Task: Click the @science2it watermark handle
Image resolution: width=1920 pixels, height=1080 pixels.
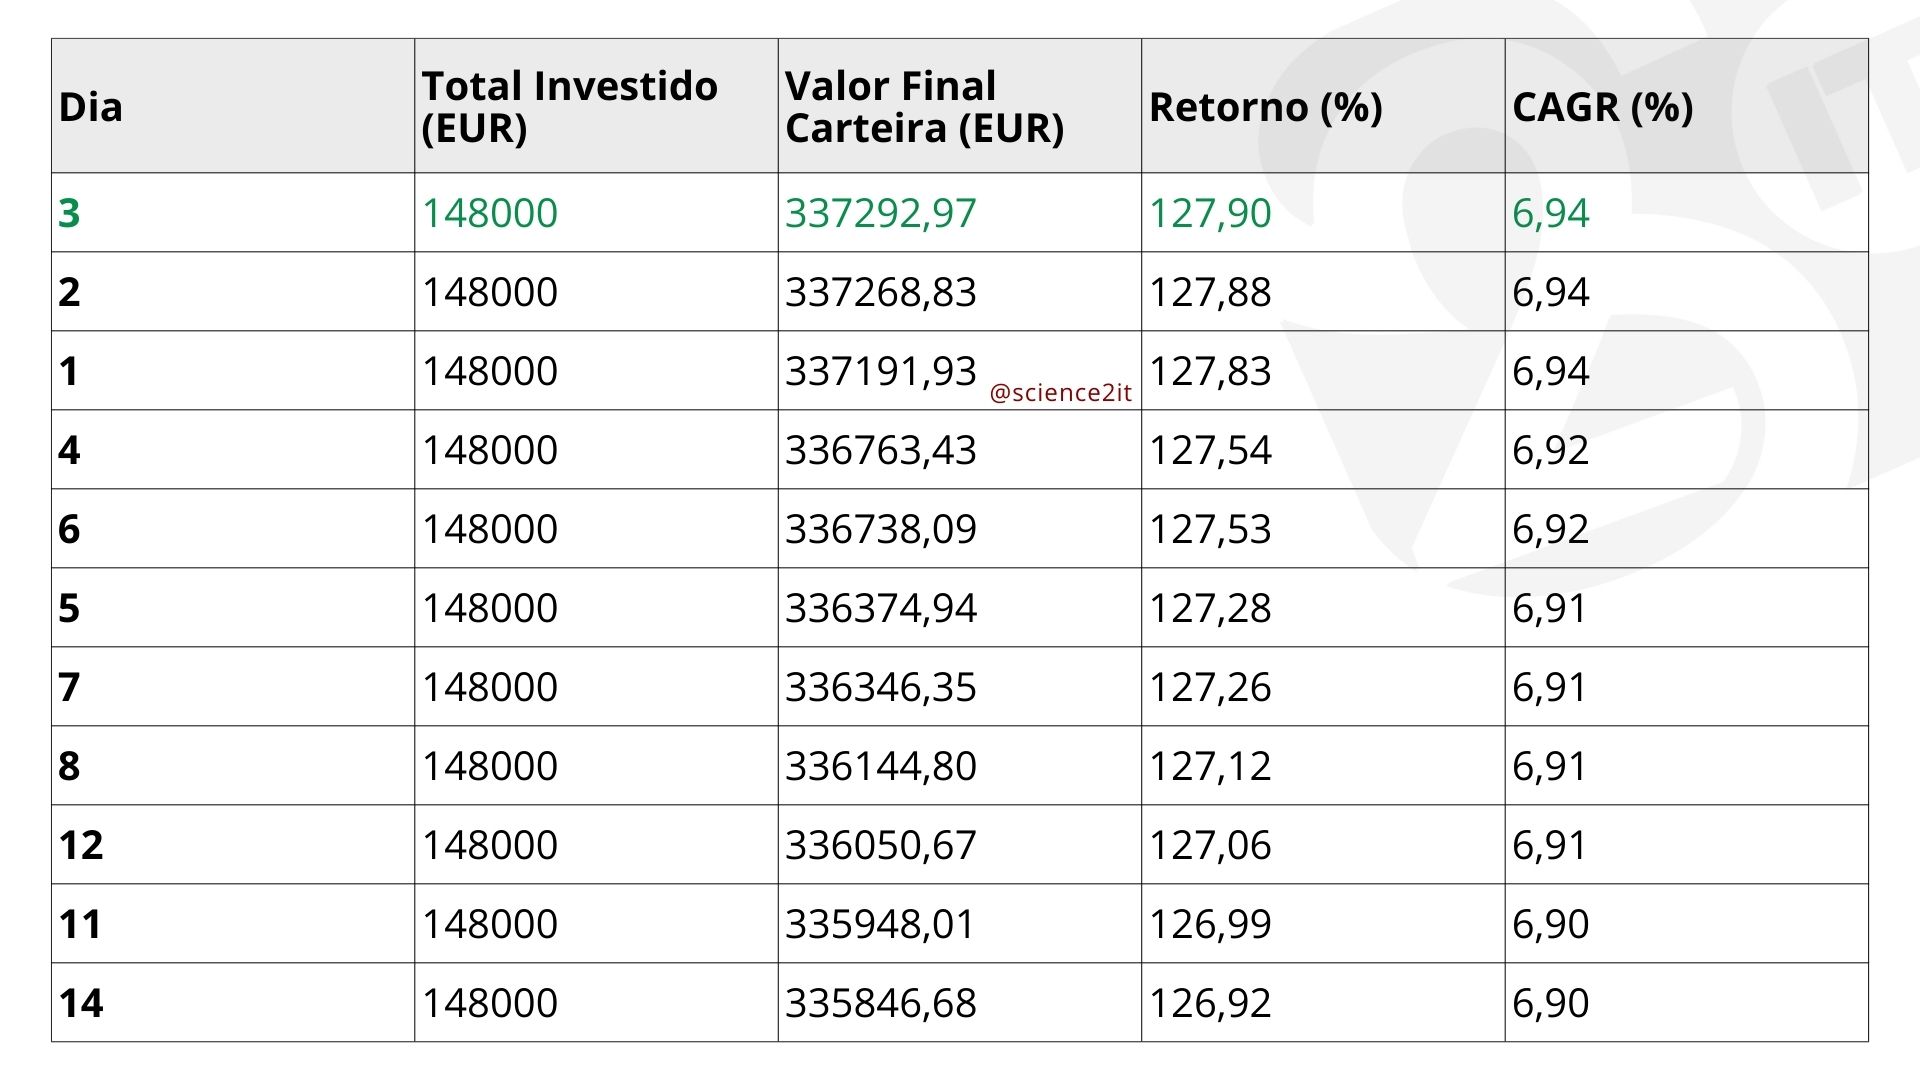Action: pyautogui.click(x=1060, y=393)
